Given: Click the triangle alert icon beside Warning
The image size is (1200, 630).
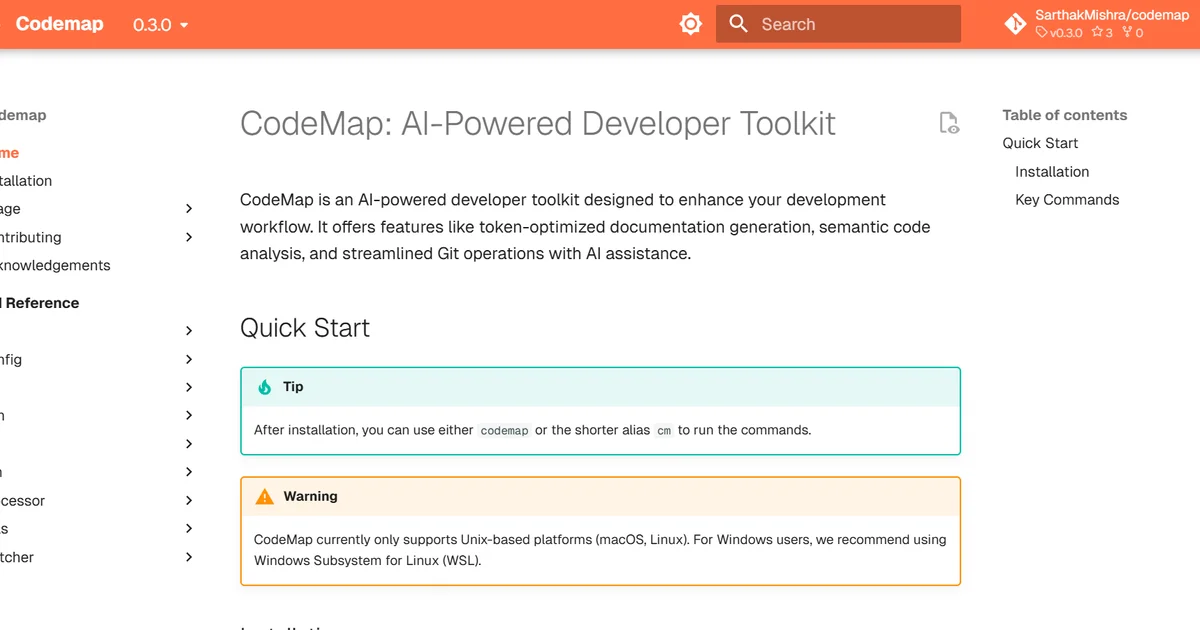Looking at the screenshot, I should coord(265,496).
